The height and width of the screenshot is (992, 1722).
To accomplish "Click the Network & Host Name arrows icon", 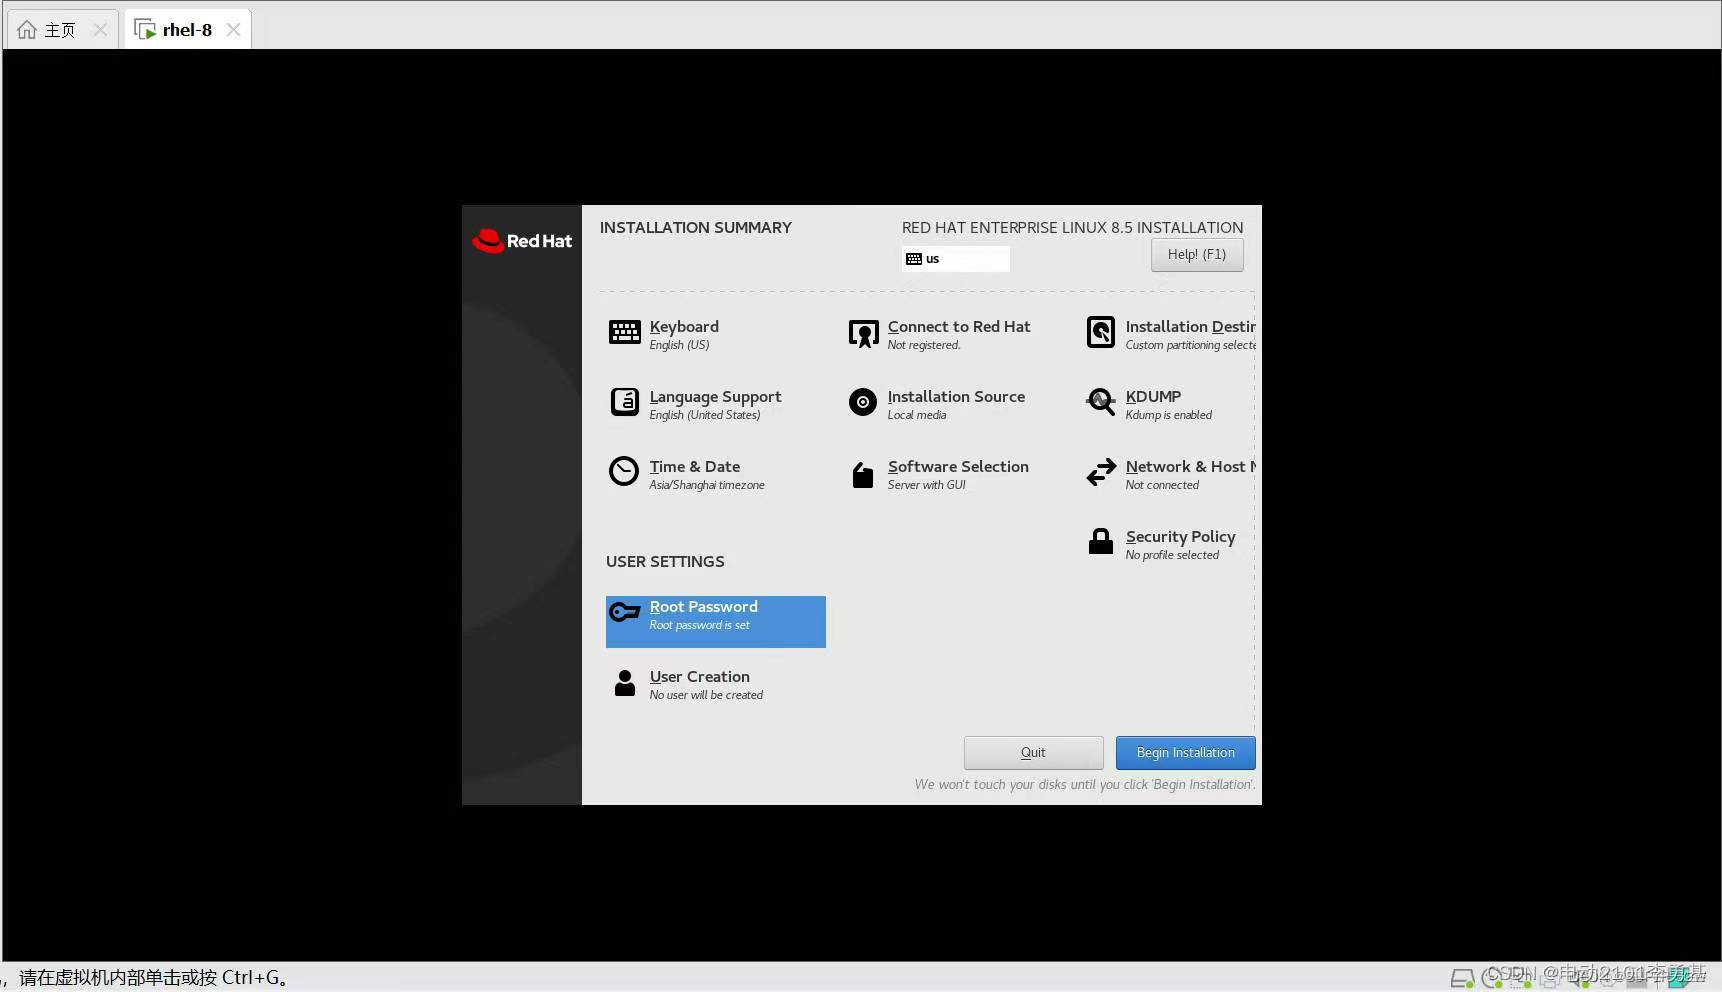I will (x=1101, y=472).
